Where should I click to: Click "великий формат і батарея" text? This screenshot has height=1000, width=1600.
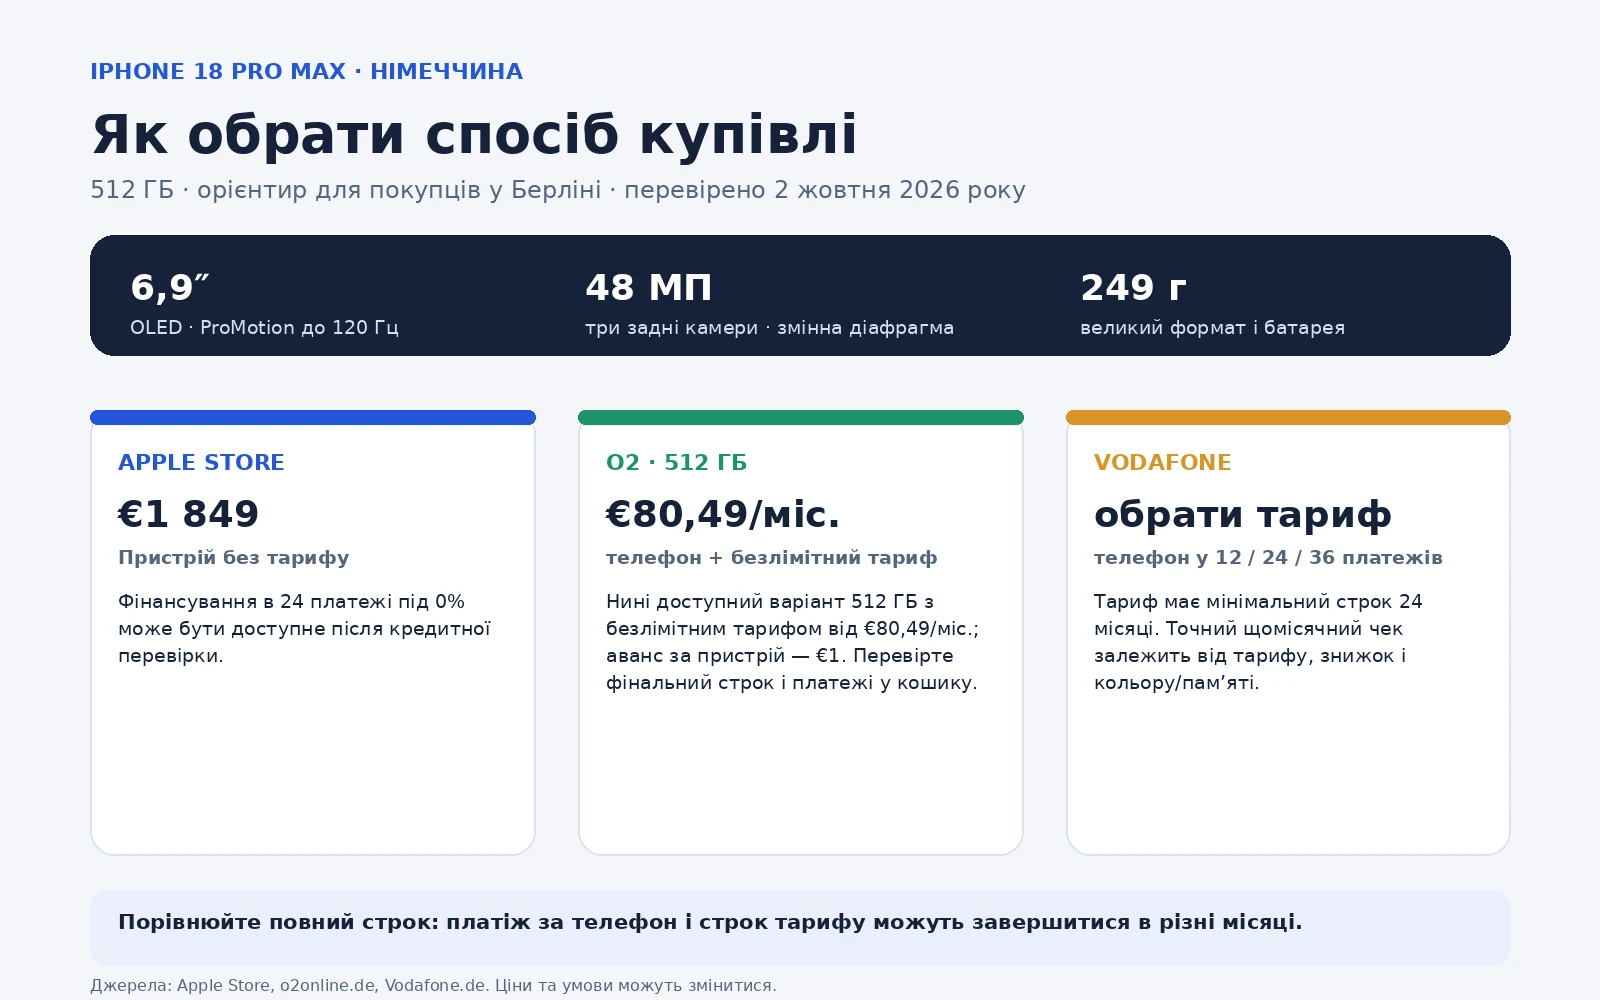click(1212, 328)
